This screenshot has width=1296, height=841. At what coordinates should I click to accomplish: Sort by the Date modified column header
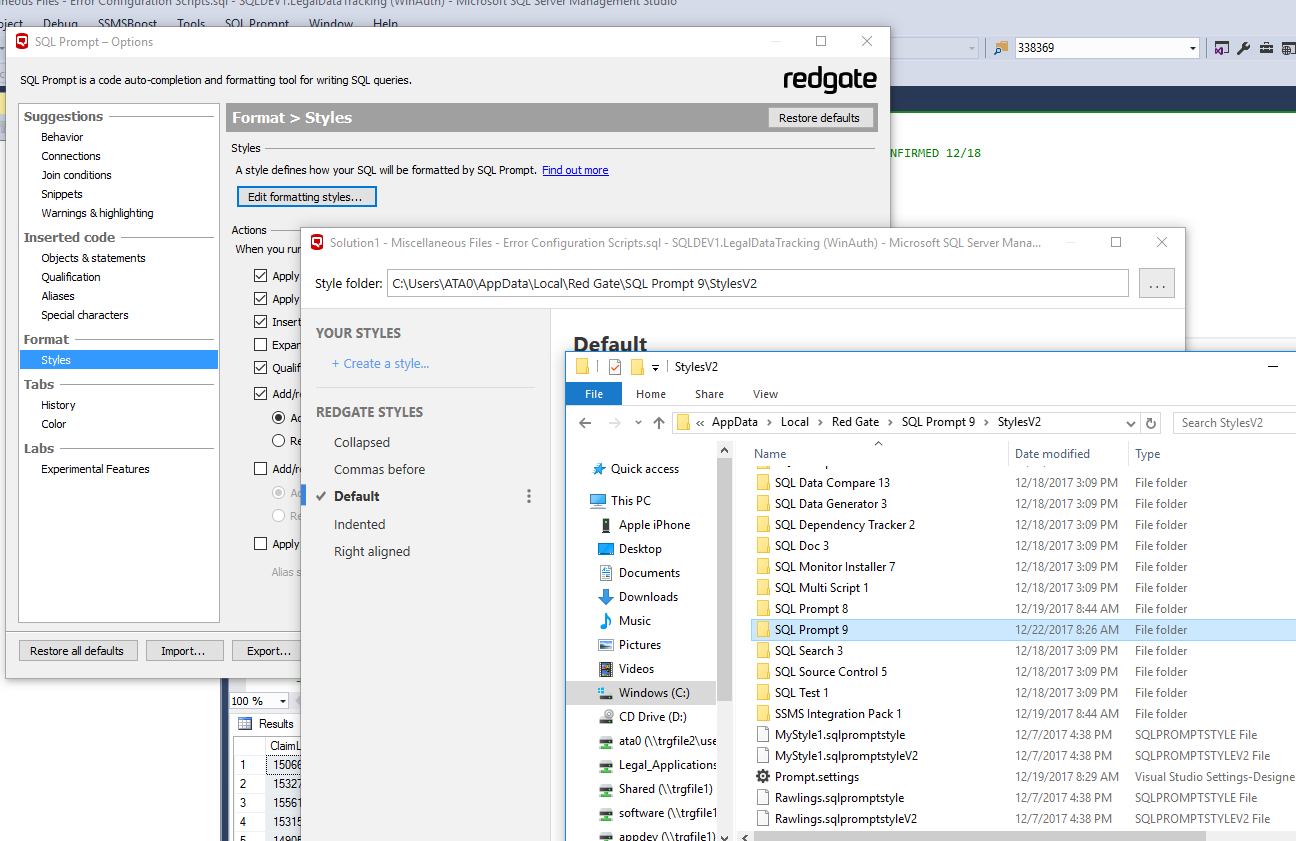pos(1052,454)
